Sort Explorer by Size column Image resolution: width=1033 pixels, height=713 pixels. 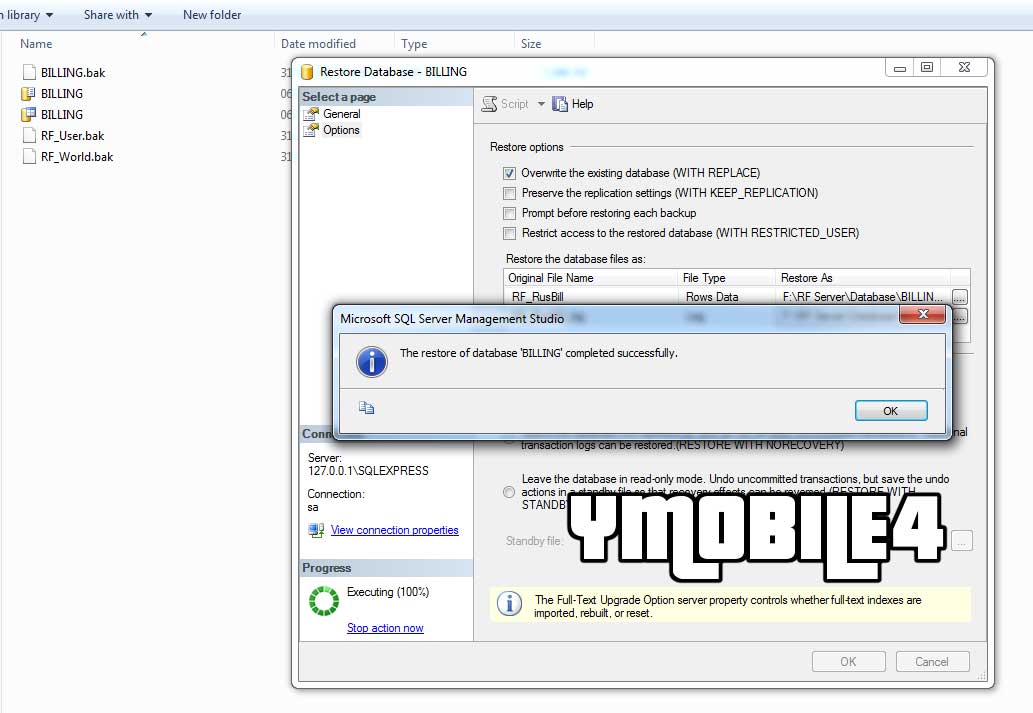coord(531,43)
